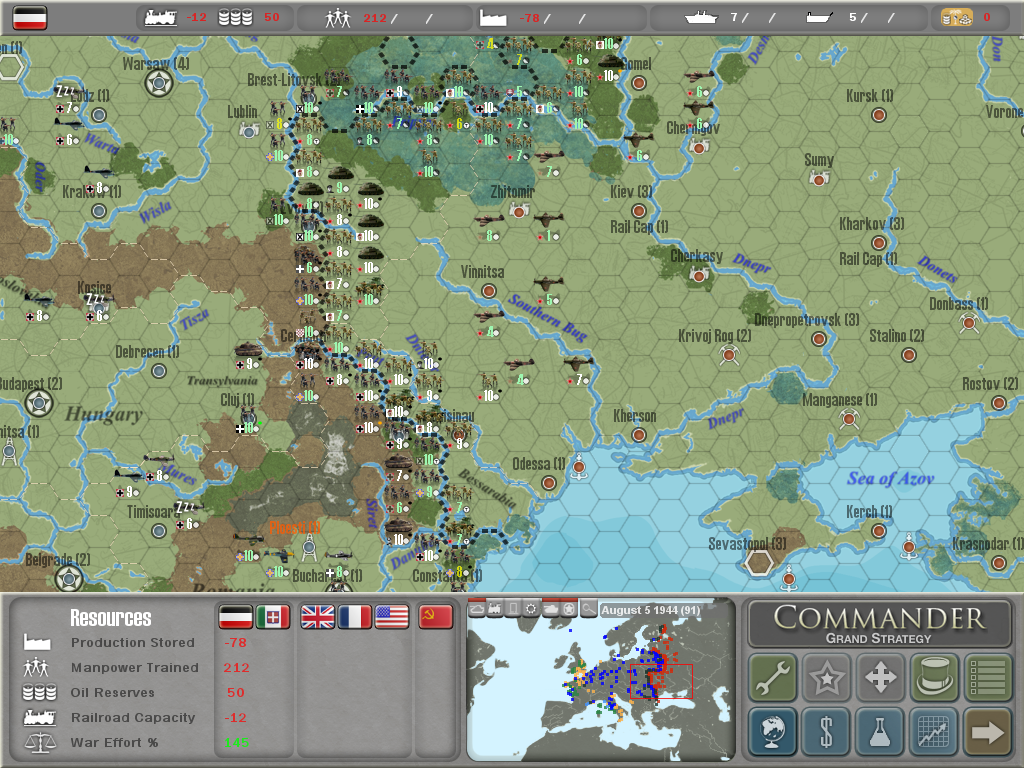Open the dollar sign purchase button
The height and width of the screenshot is (768, 1024).
click(x=827, y=731)
